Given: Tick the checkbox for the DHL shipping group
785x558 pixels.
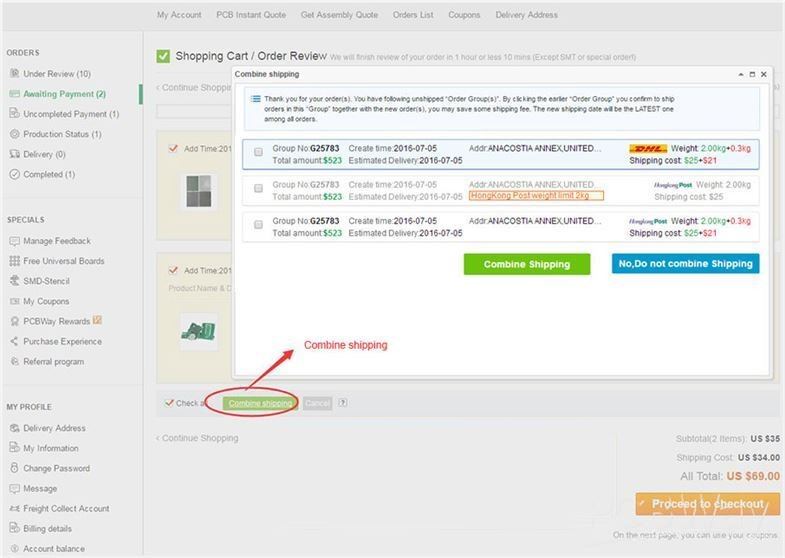Looking at the screenshot, I should (x=258, y=153).
